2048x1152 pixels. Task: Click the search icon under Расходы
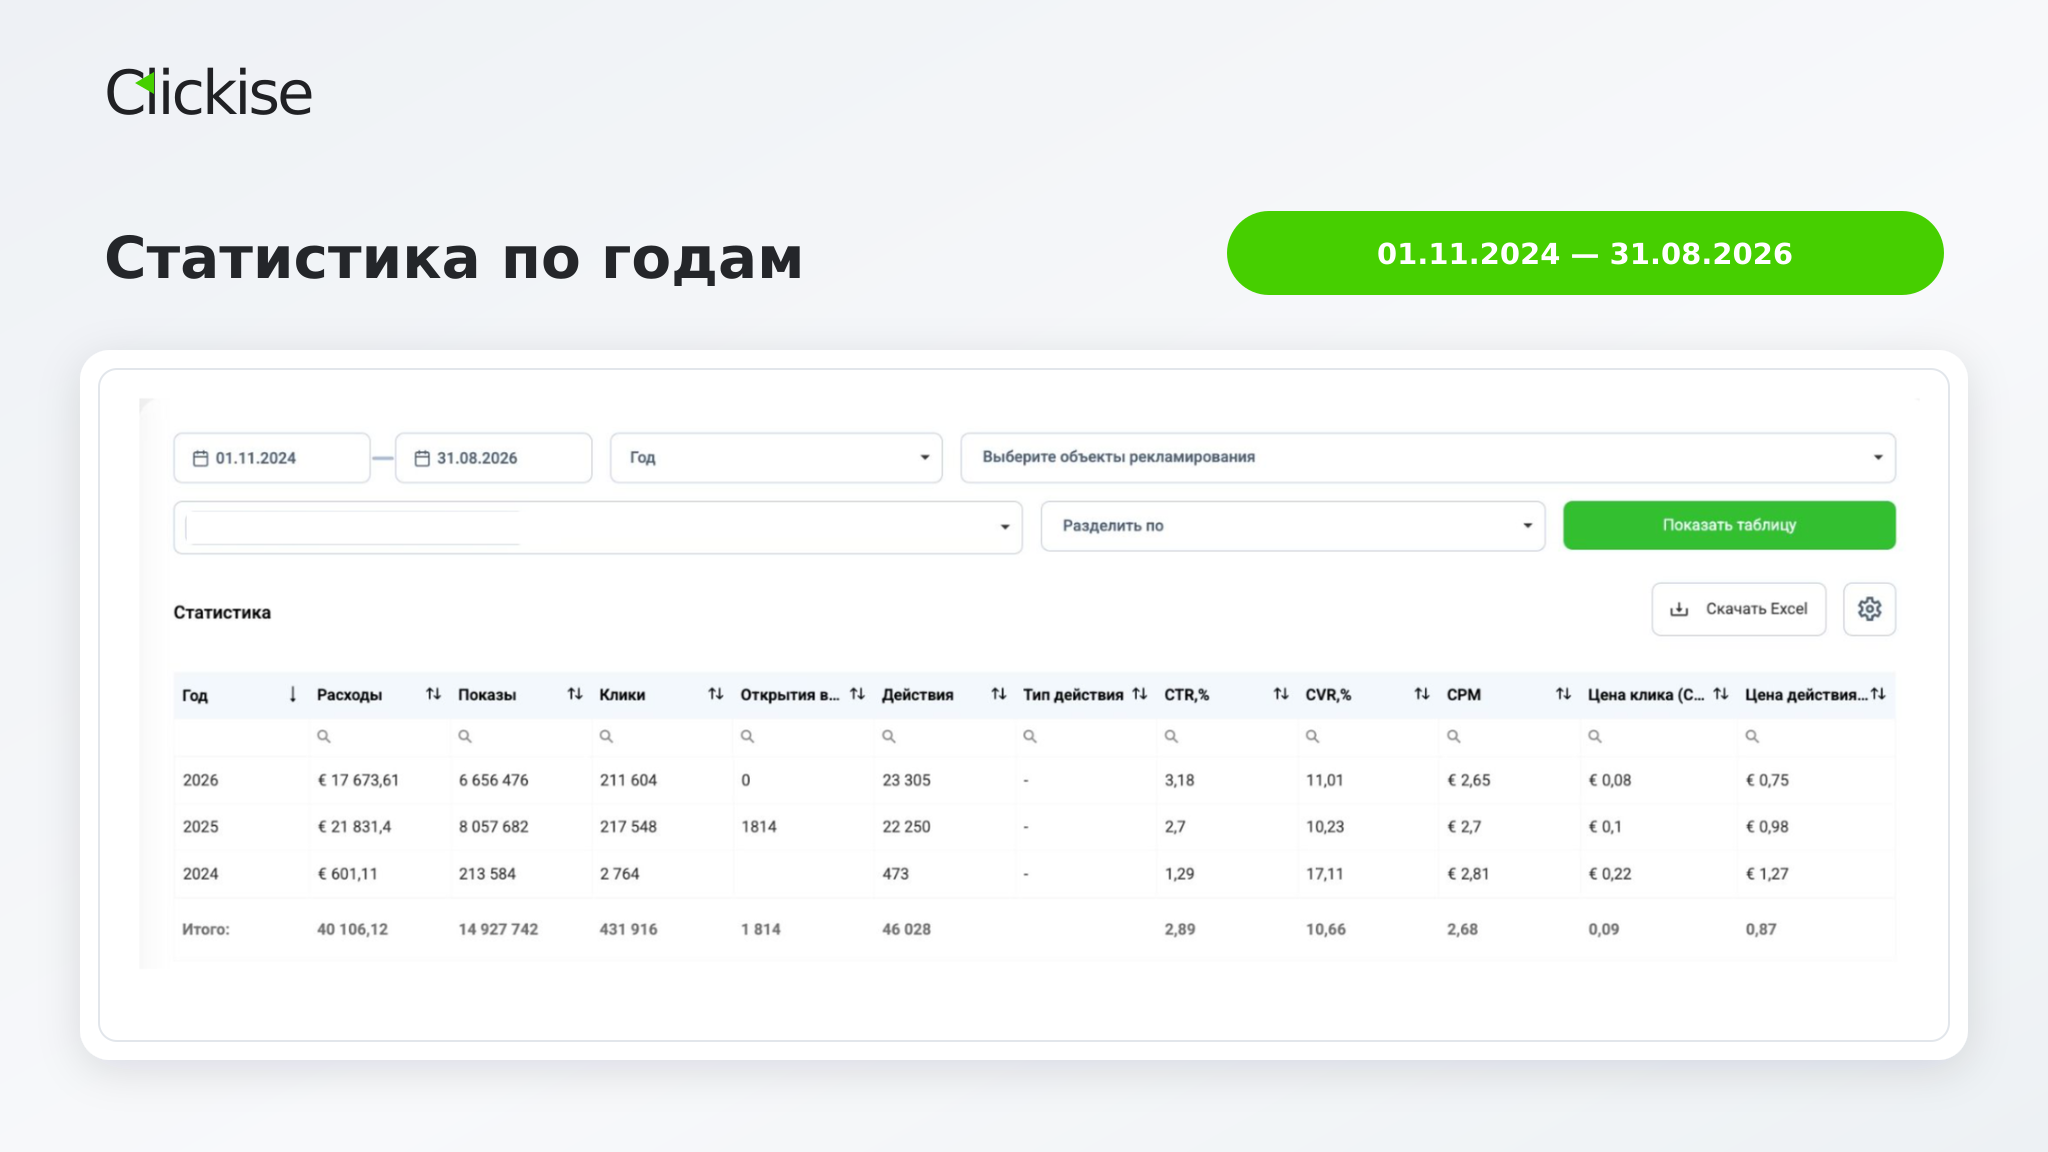pos(324,736)
